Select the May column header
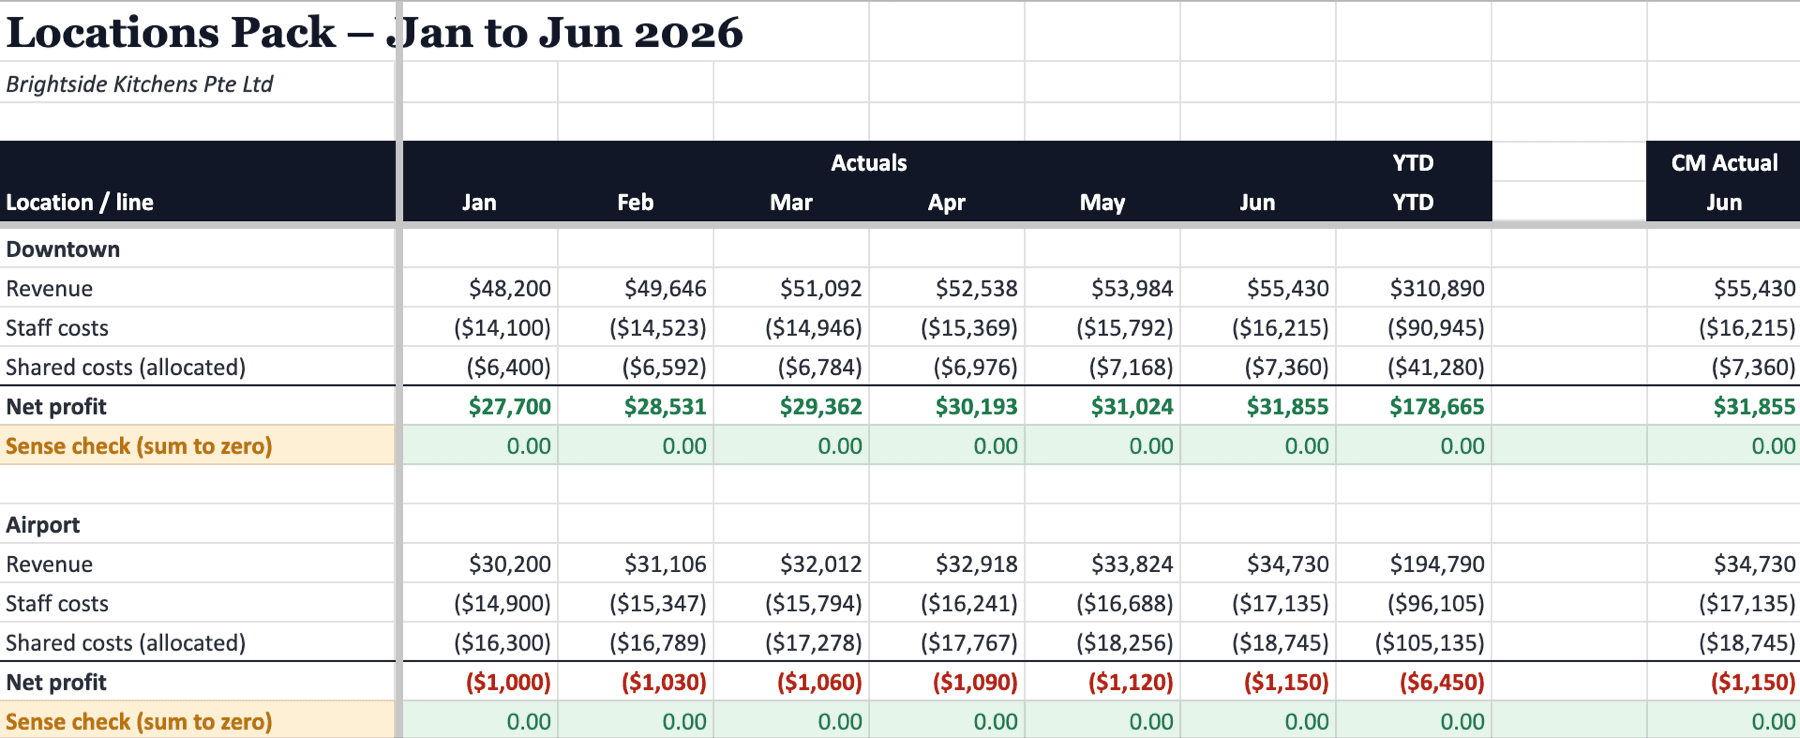This screenshot has width=1800, height=738. pyautogui.click(x=1102, y=202)
